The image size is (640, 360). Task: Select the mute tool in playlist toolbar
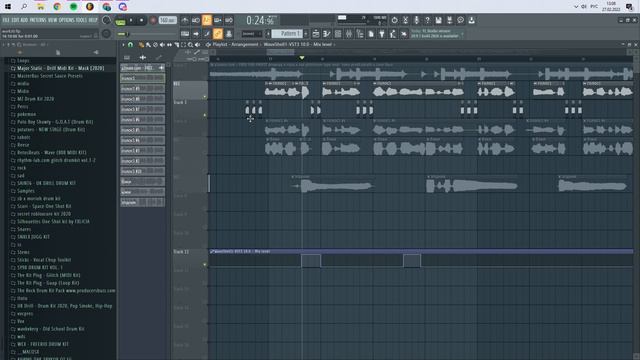click(162, 44)
